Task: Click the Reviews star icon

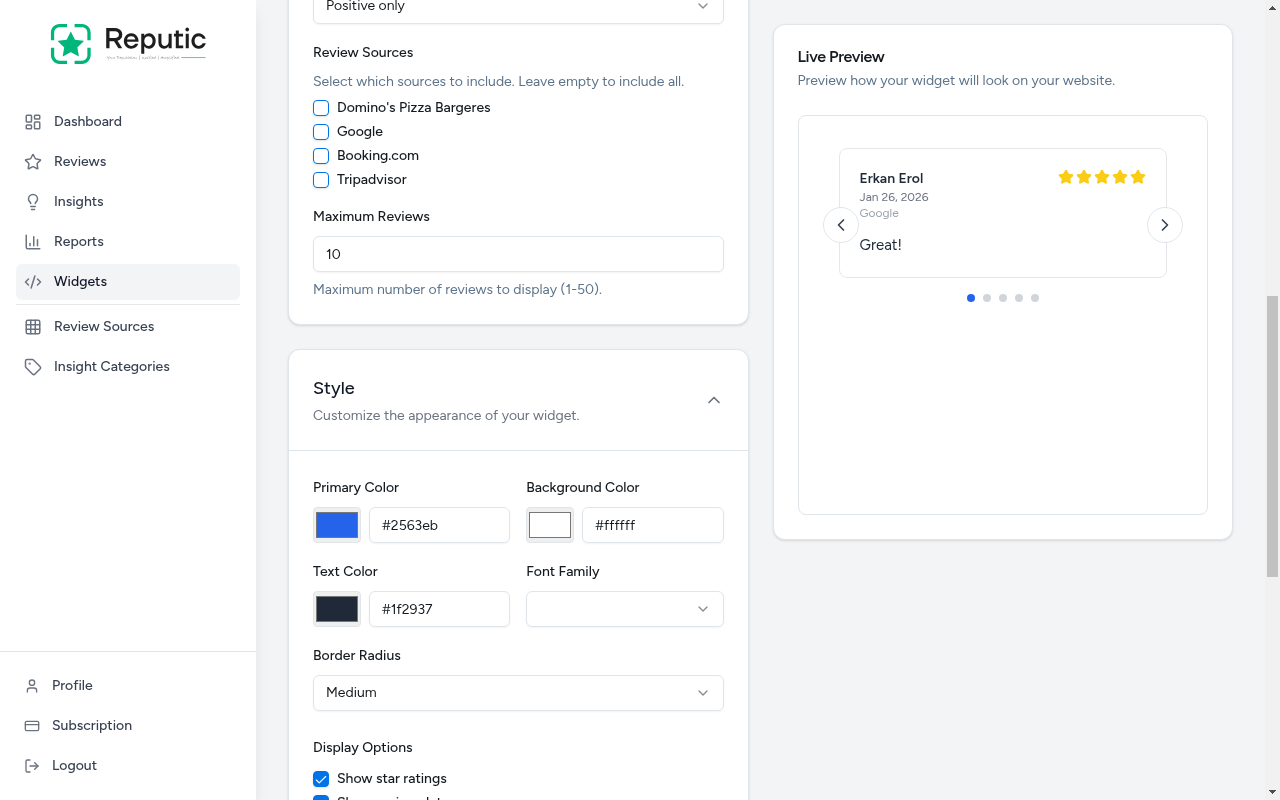Action: point(33,161)
